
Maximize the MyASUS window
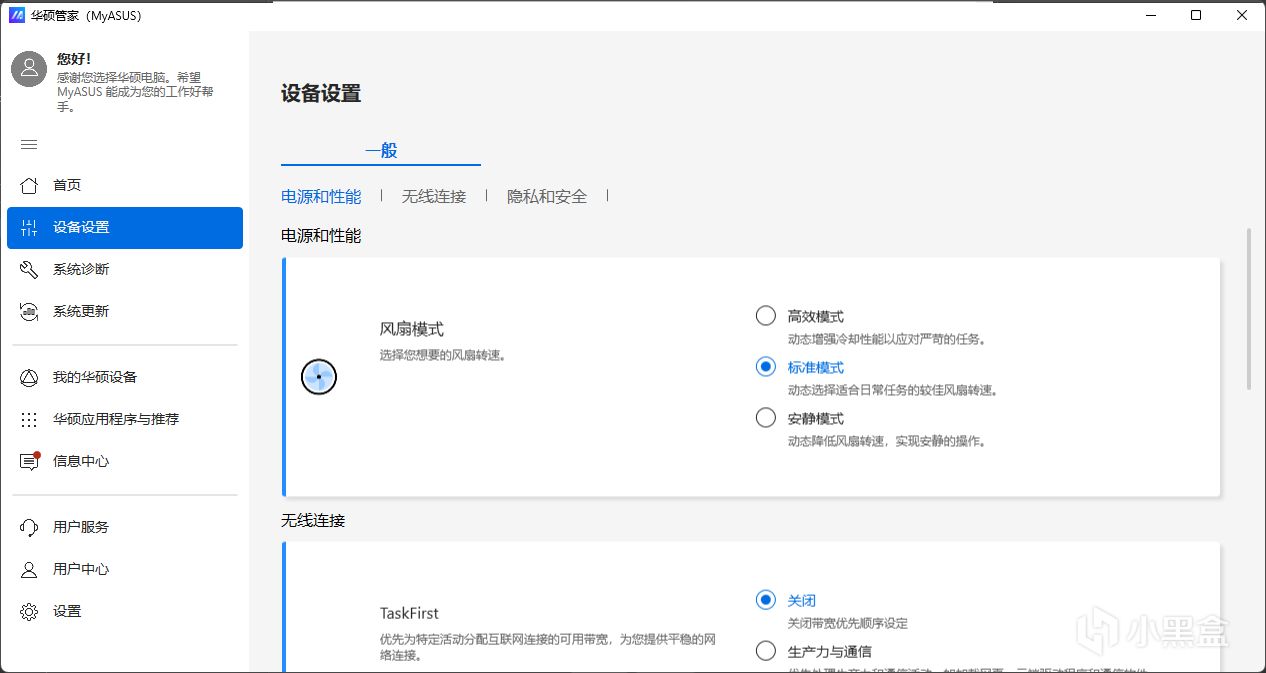pos(1196,15)
